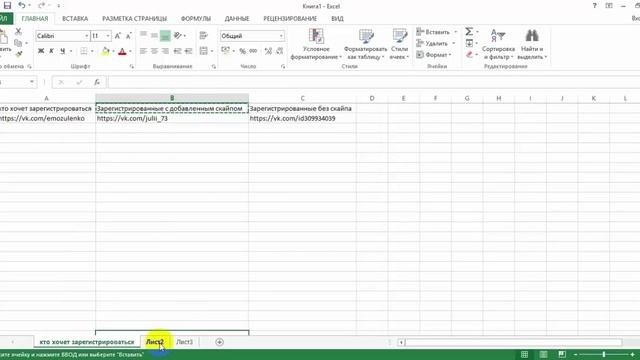Image resolution: width=640 pixels, height=360 pixels.
Task: Toggle align text right
Action: click(x=165, y=51)
